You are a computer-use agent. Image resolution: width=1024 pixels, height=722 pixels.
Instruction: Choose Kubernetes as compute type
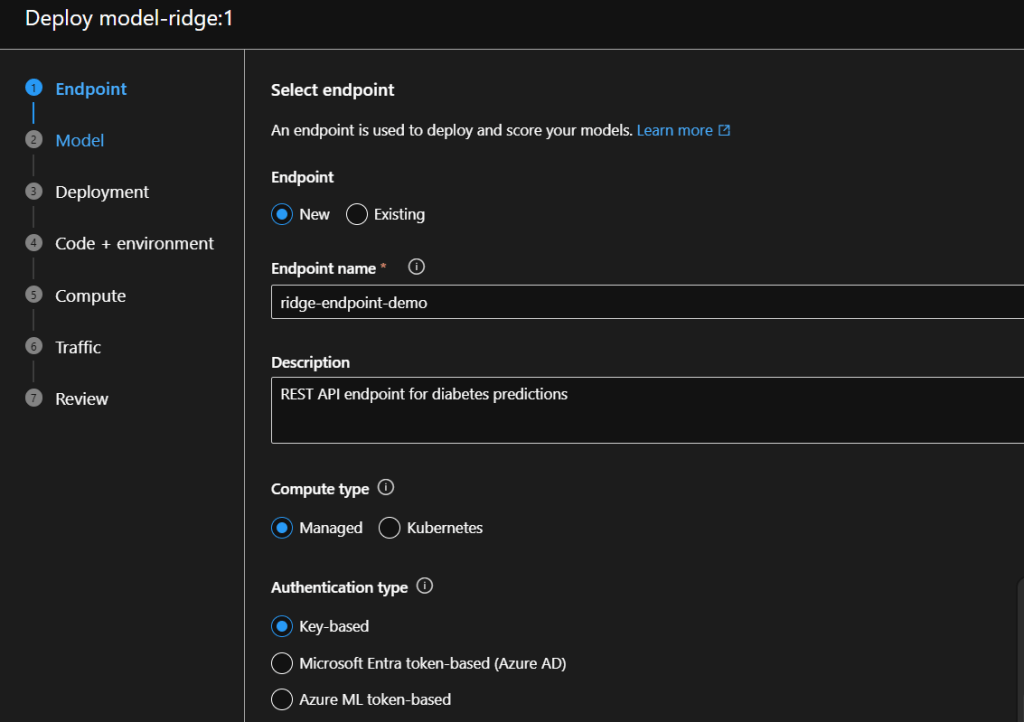[x=390, y=528]
